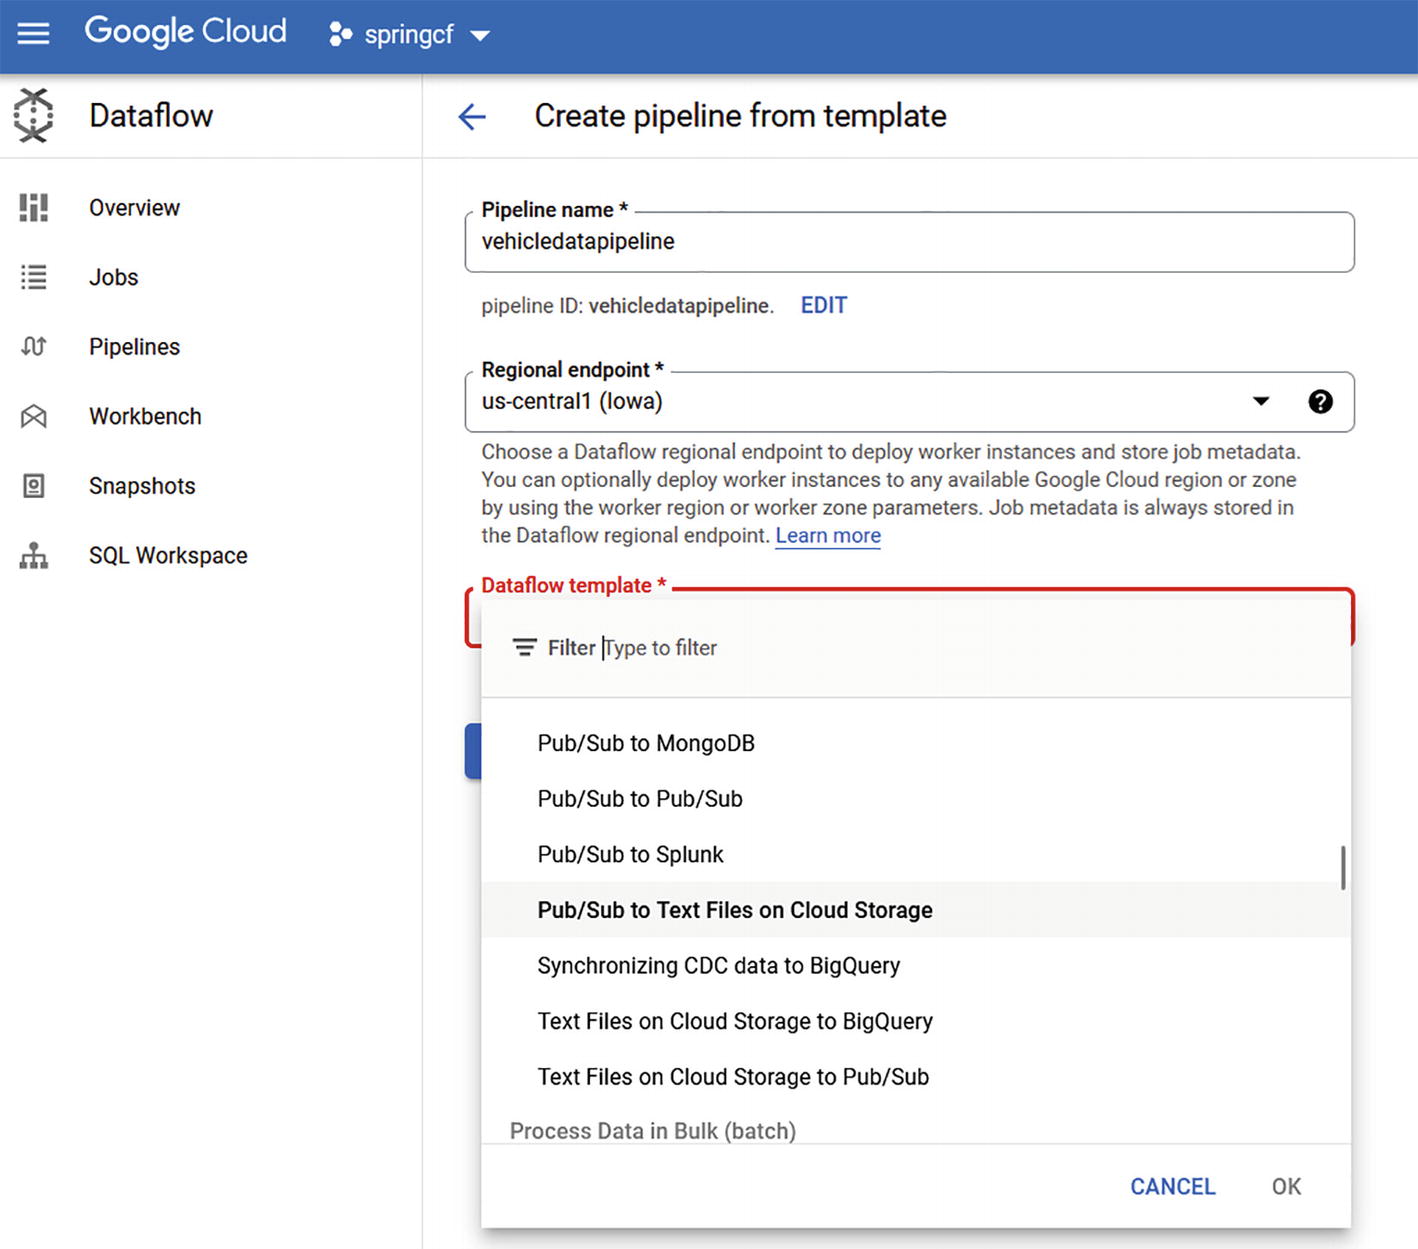
Task: Open the hamburger navigation menu
Action: point(33,34)
